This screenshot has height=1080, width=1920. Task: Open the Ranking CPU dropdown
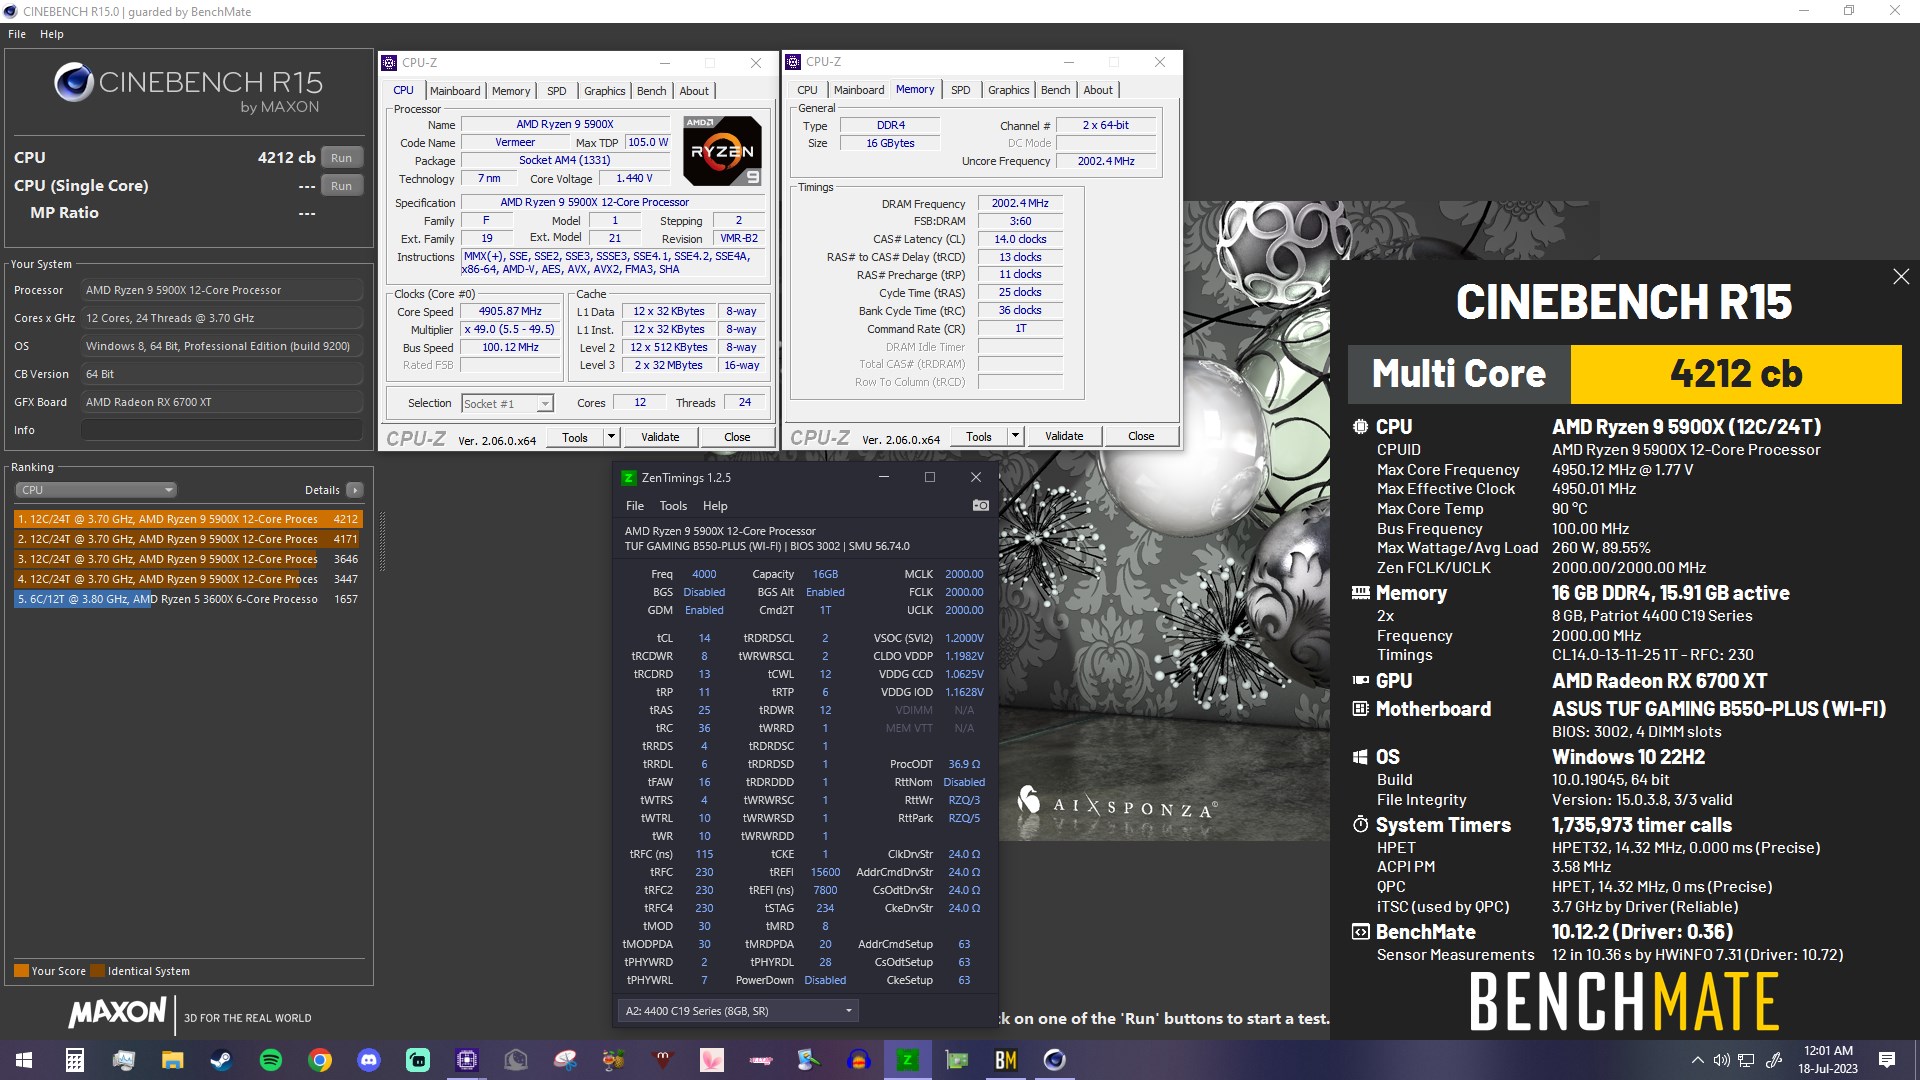[x=96, y=490]
